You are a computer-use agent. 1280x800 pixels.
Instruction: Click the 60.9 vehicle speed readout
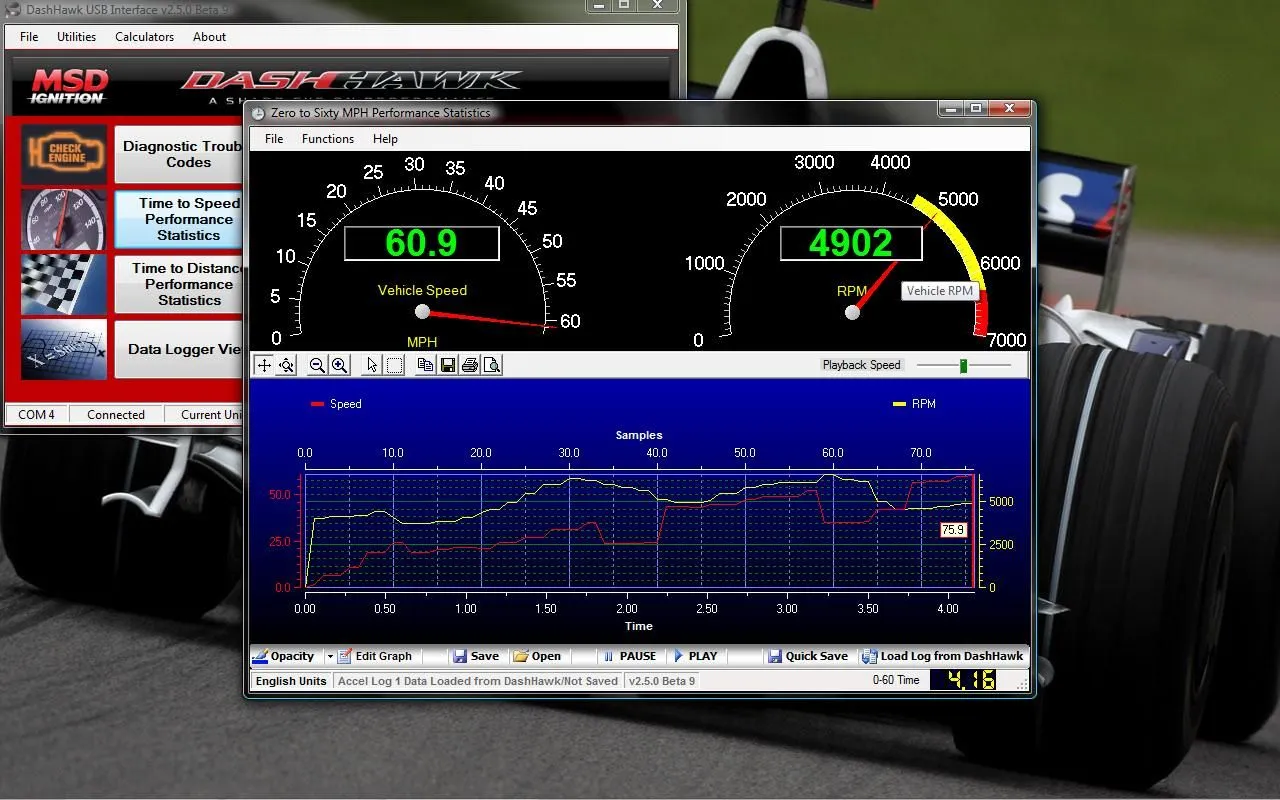(421, 243)
